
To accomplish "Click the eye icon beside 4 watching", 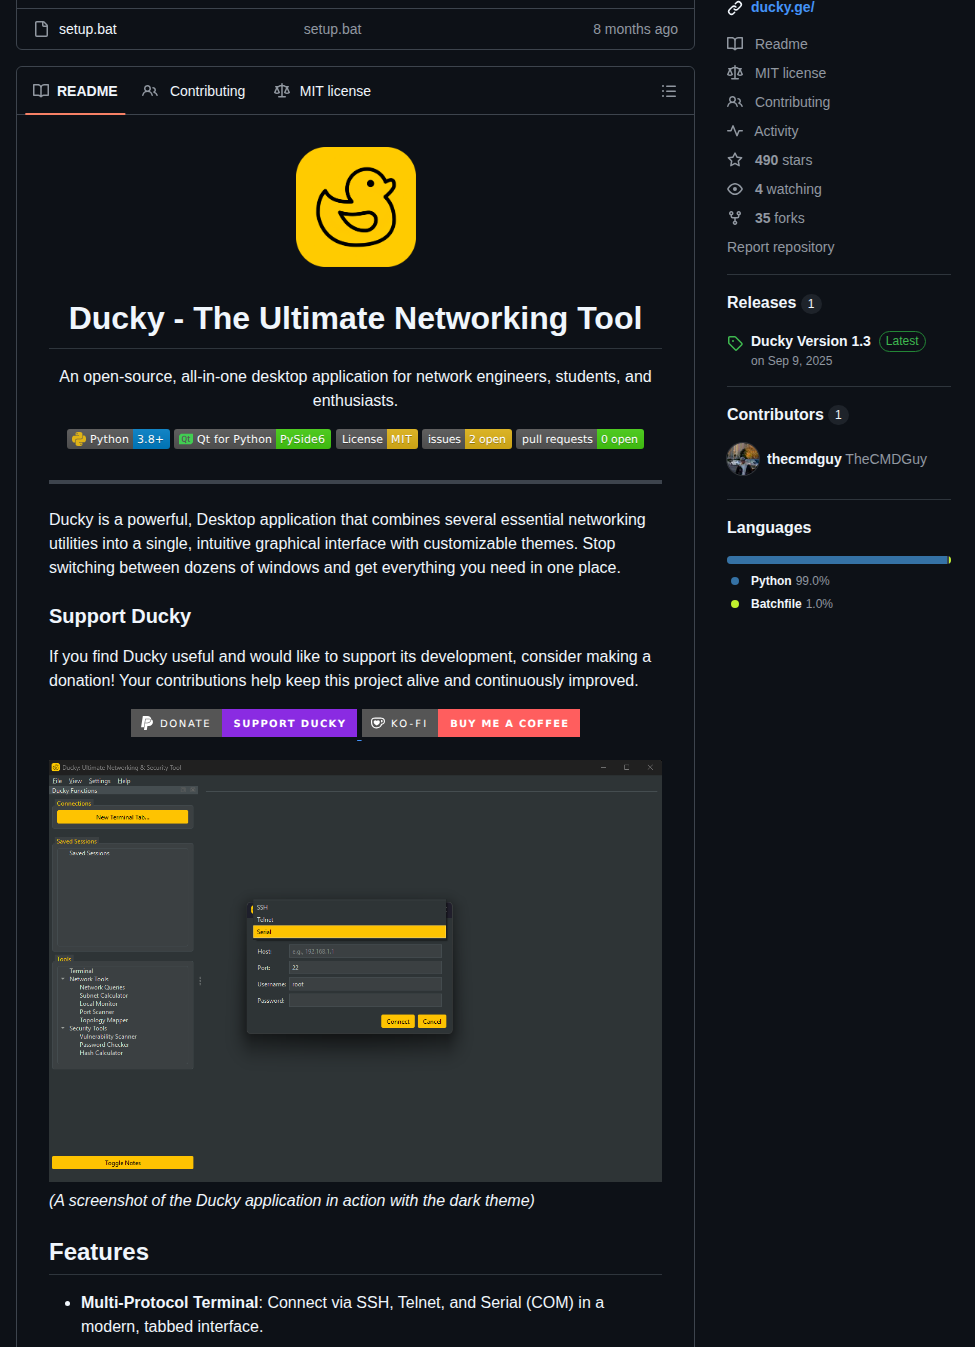I will point(735,189).
